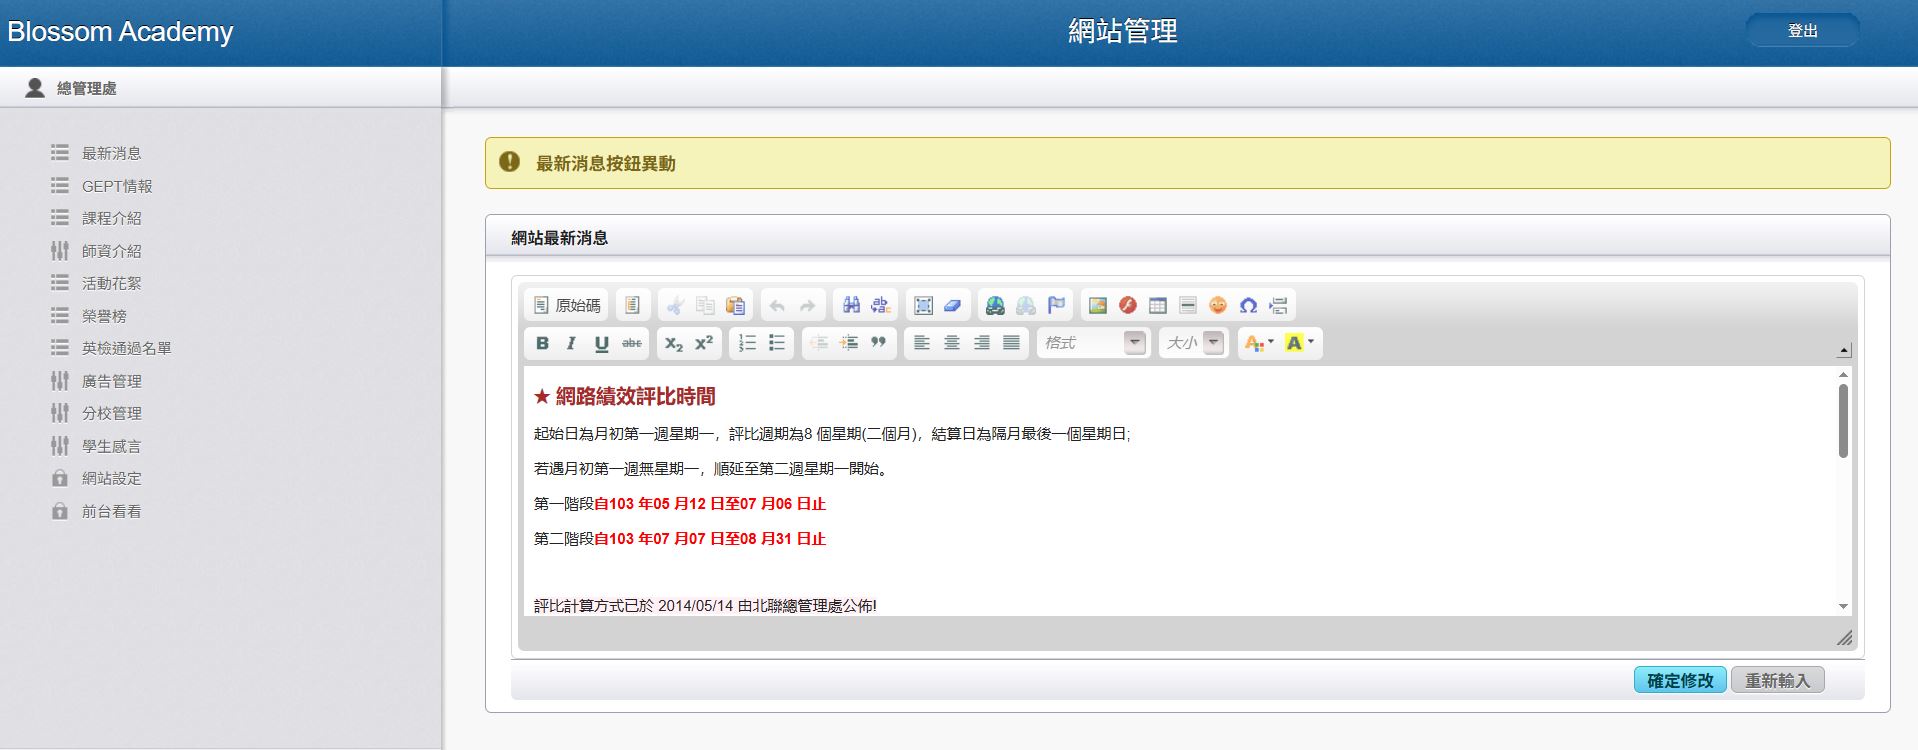Open 前台看看 in the sidebar

tap(111, 511)
